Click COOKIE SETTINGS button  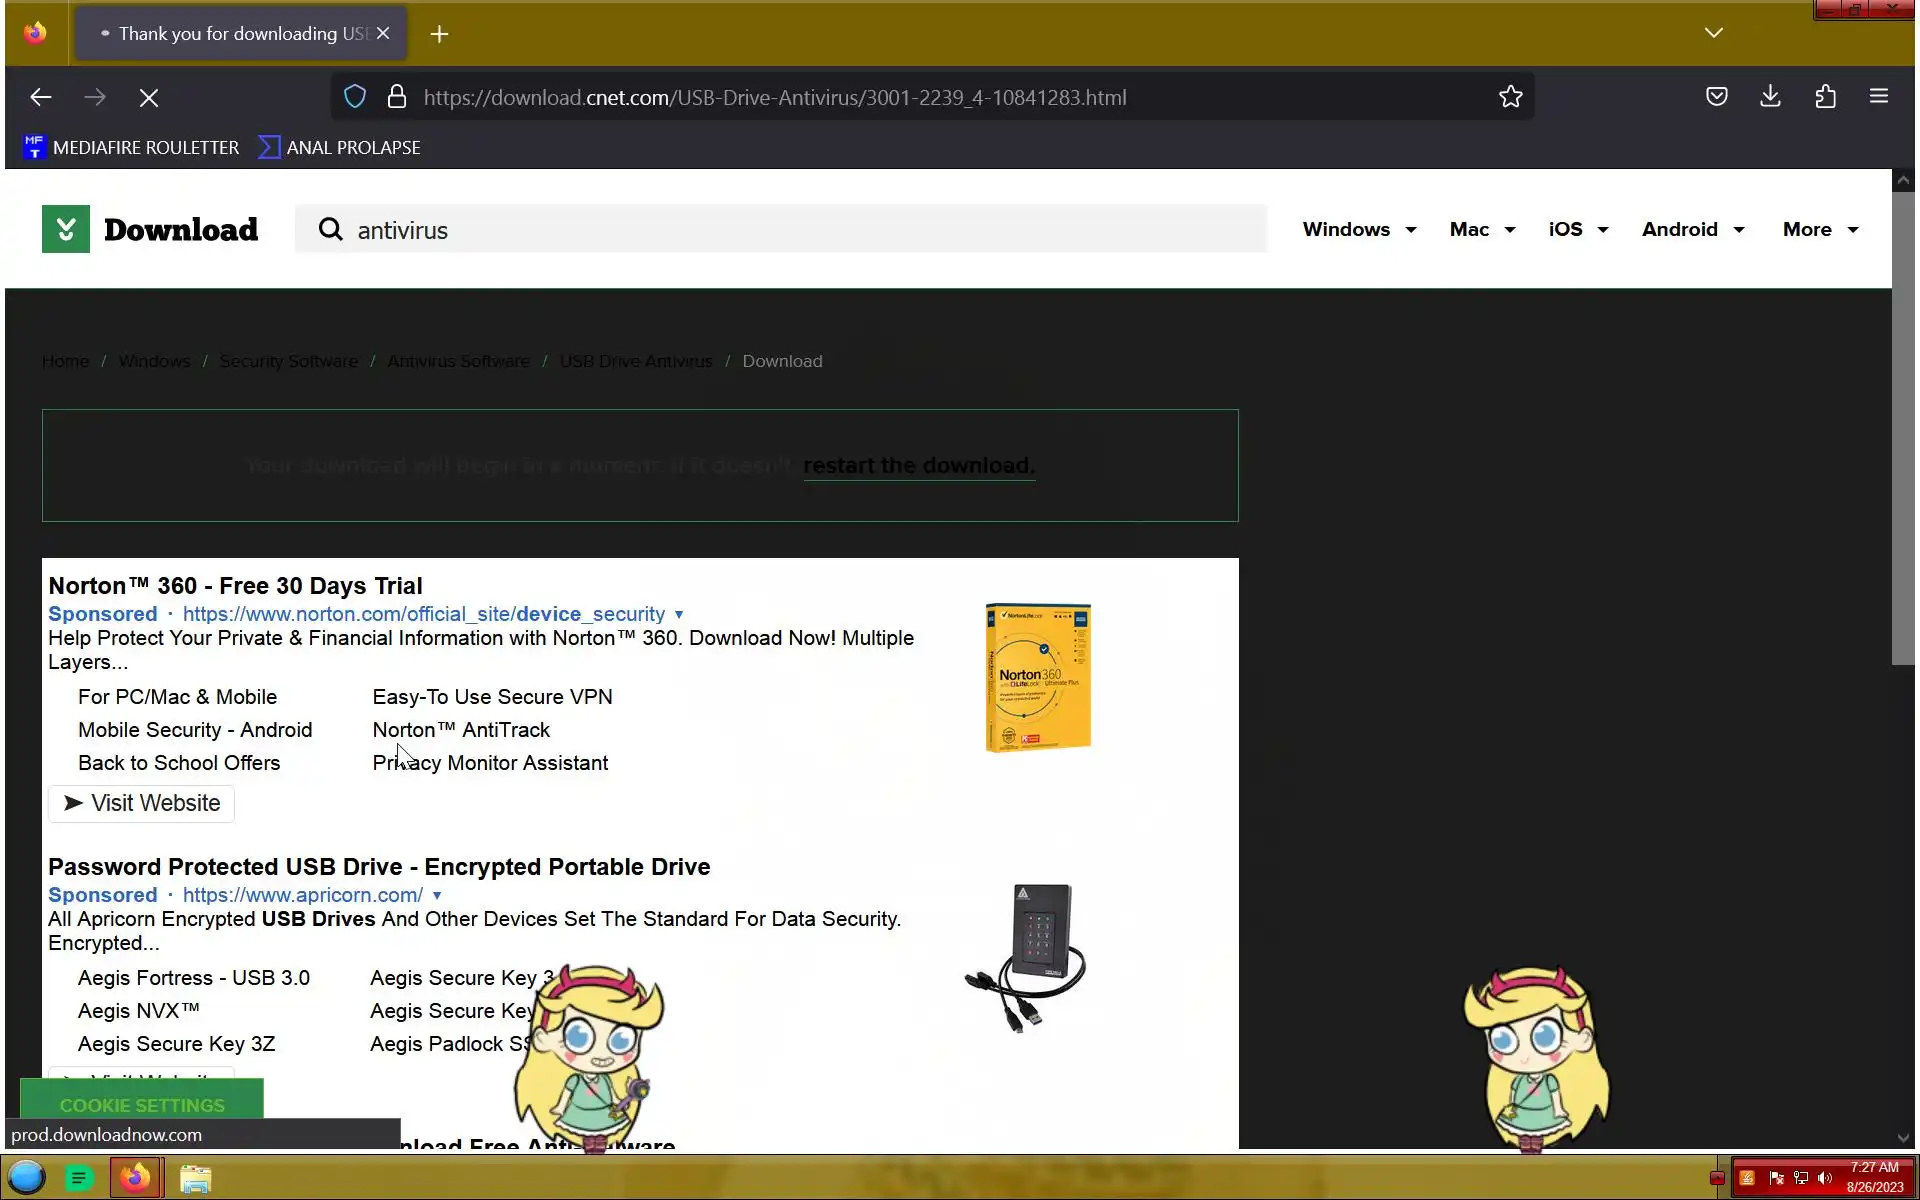point(142,1104)
